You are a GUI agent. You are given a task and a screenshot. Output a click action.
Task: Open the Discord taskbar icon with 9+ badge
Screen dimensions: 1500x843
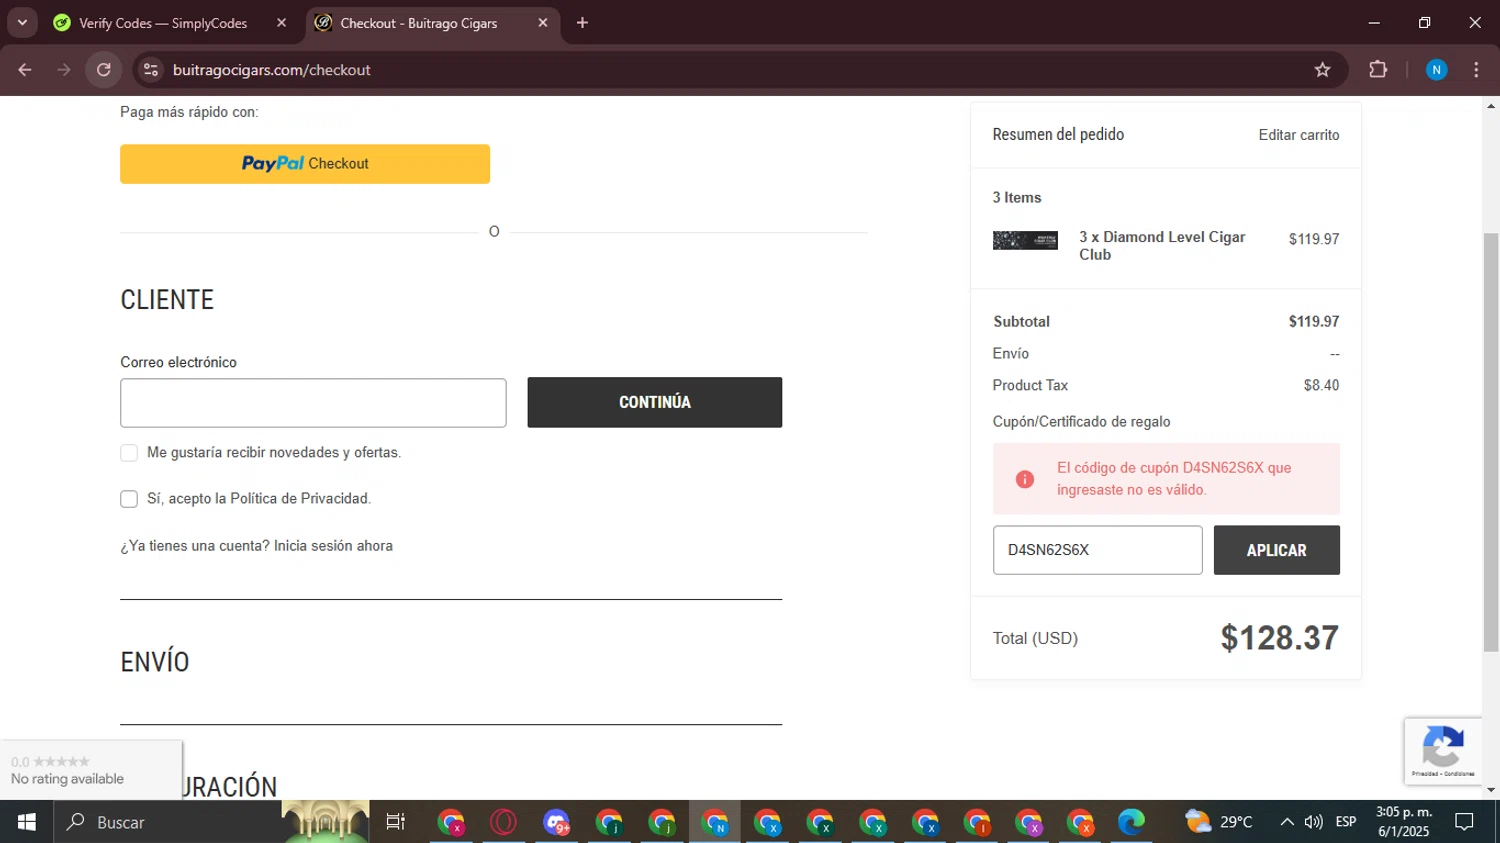coord(556,822)
